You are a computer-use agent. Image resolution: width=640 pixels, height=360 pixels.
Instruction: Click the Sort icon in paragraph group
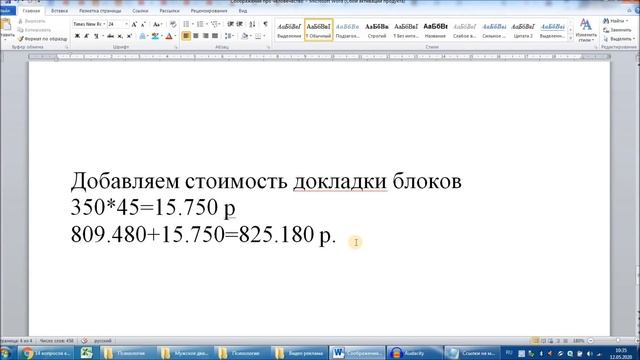(x=252, y=24)
